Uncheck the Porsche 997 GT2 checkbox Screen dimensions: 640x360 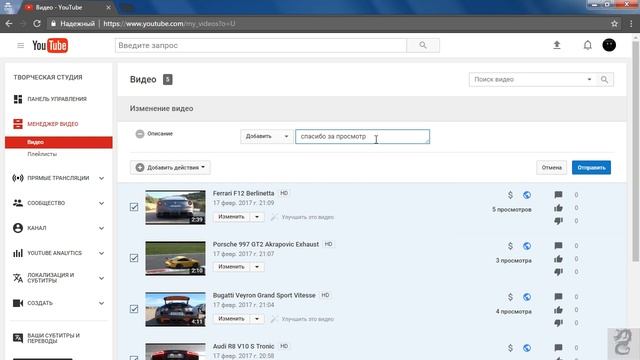point(134,258)
